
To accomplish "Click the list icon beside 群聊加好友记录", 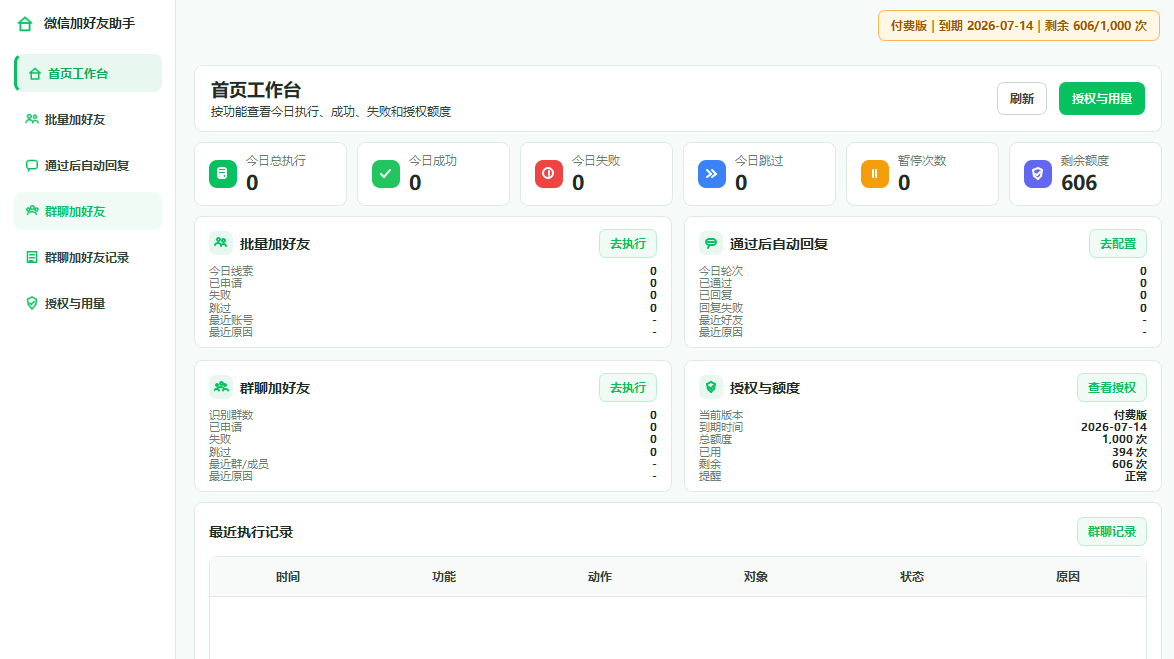I will [x=31, y=258].
